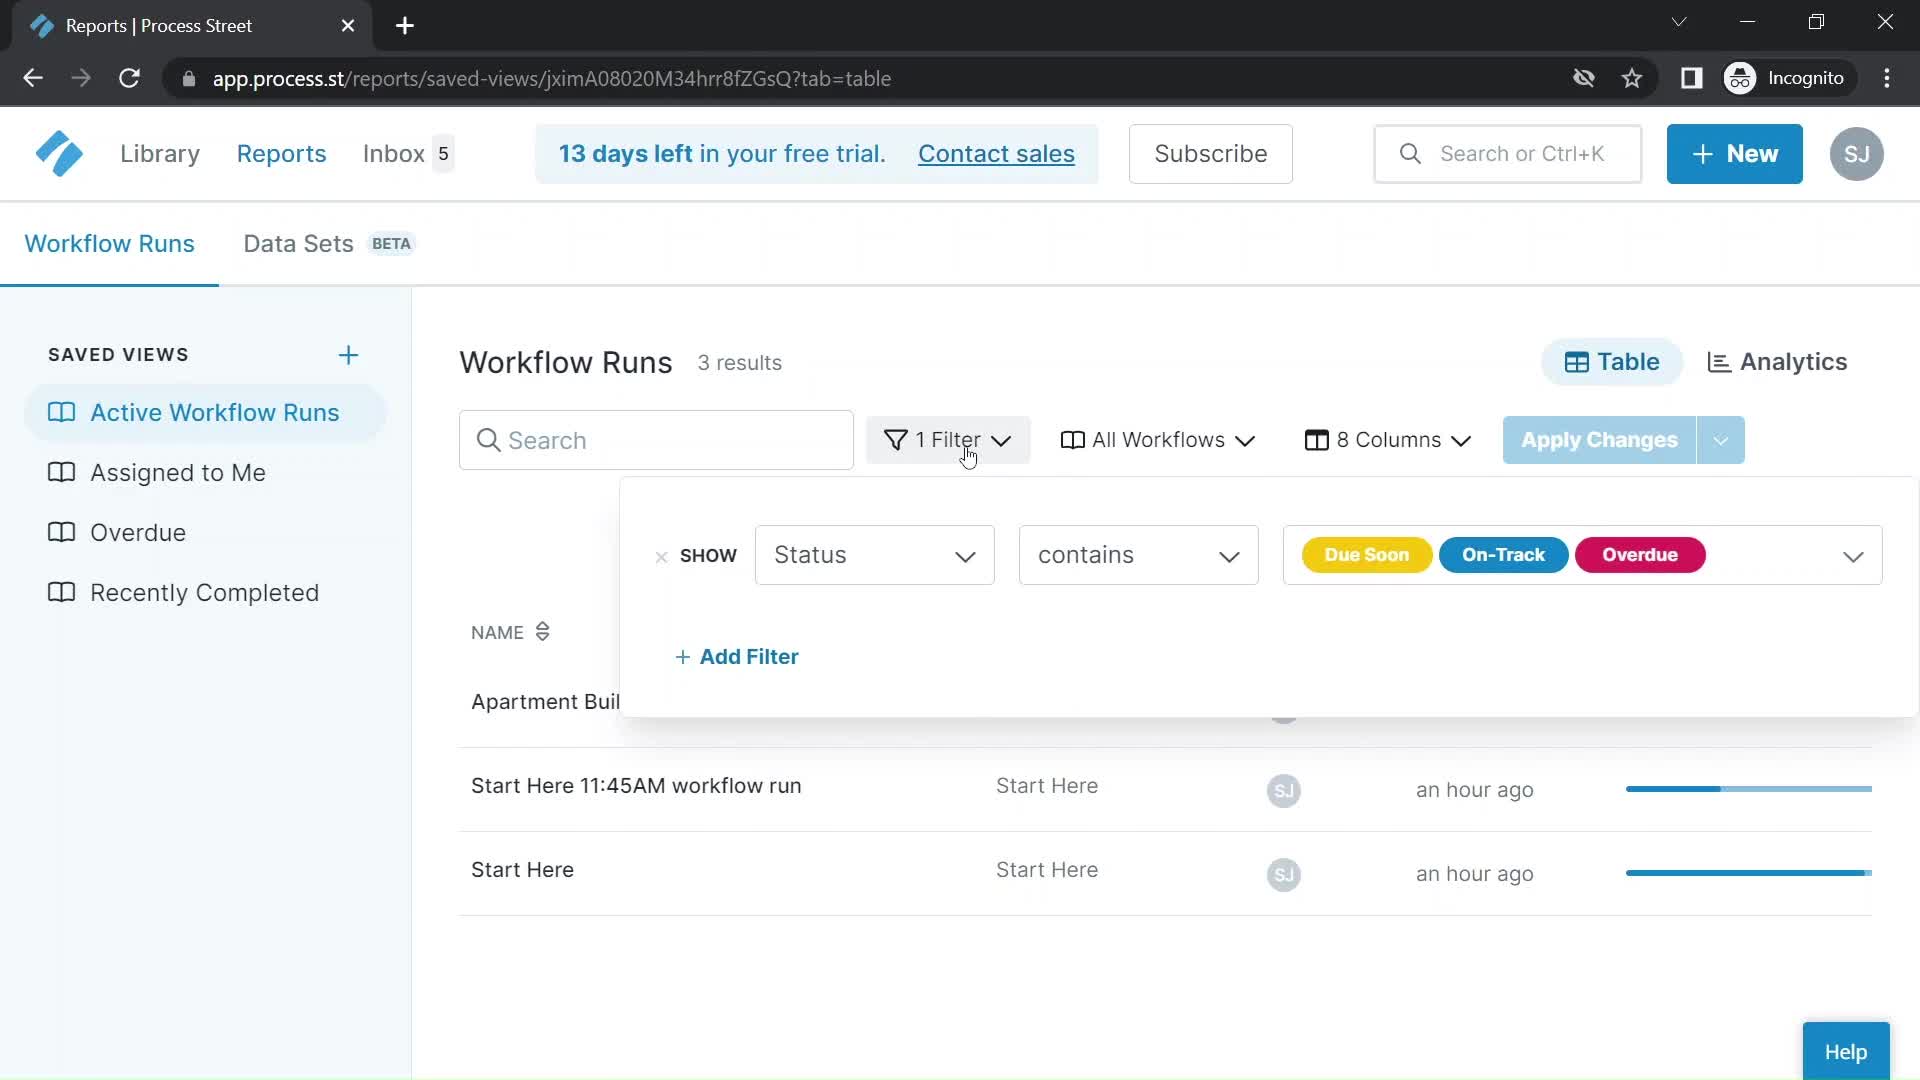Click the Overdue status tag in the filter
The image size is (1920, 1080).
click(1640, 555)
